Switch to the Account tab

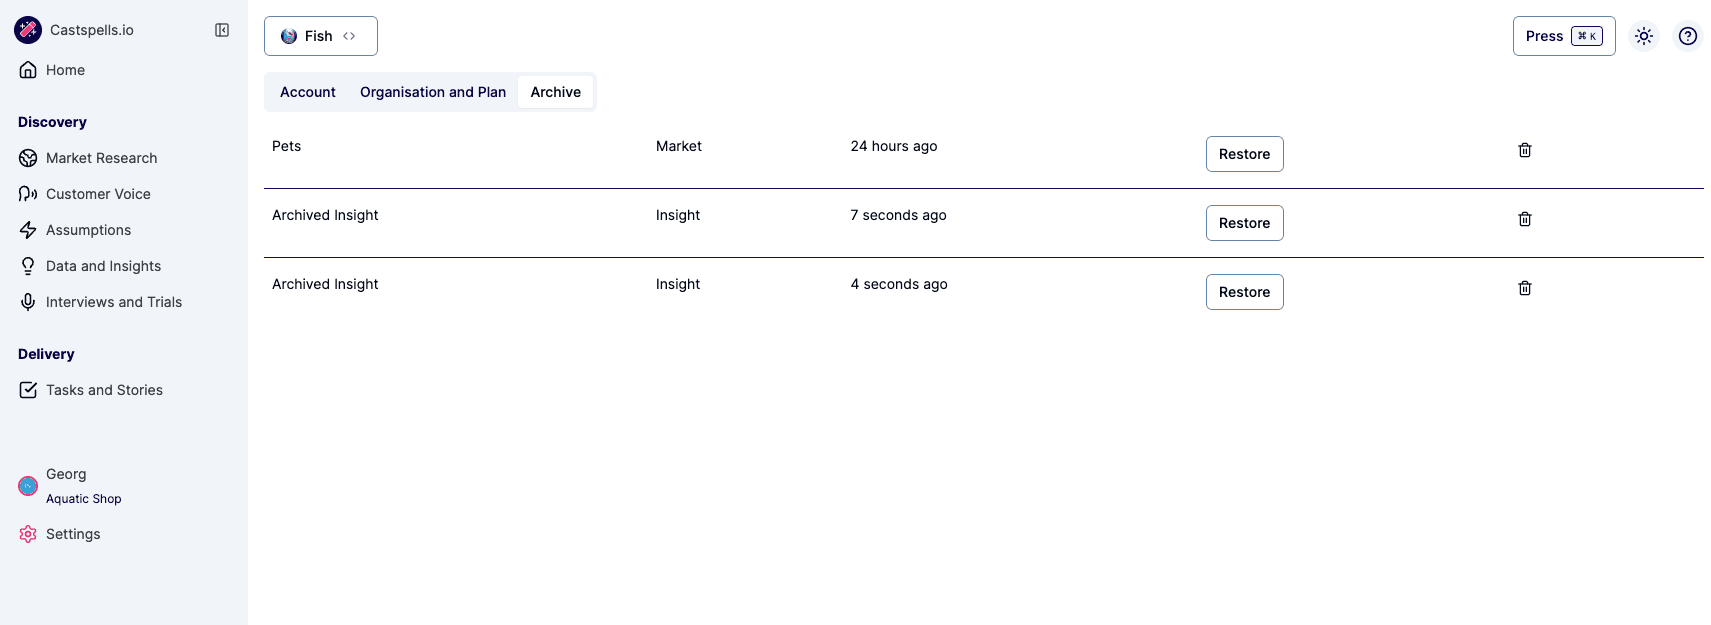[308, 92]
